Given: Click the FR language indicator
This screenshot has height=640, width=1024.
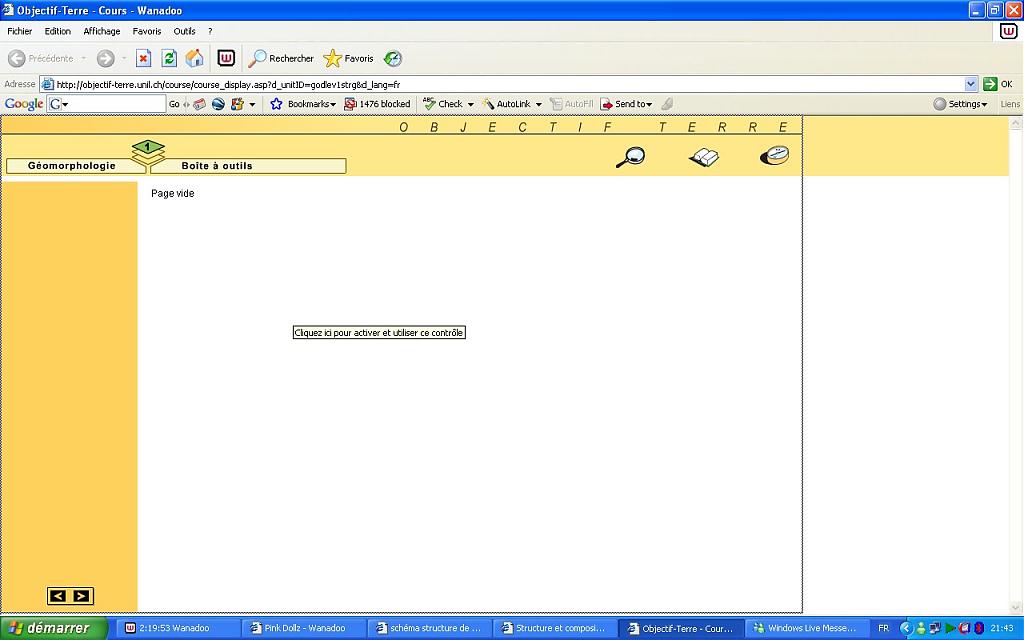Looking at the screenshot, I should (884, 628).
